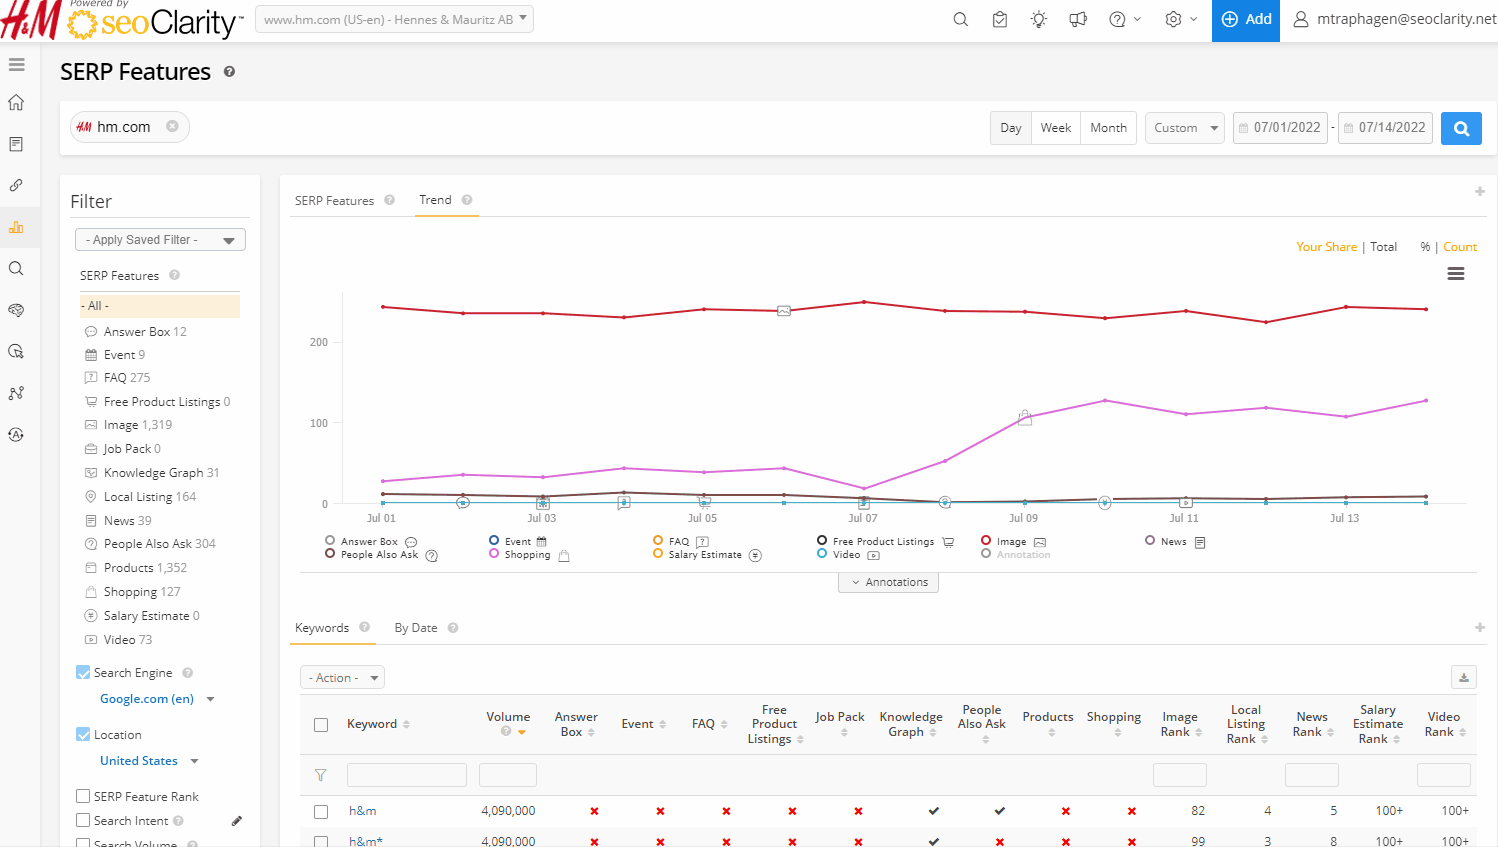Open the link icon in sidebar
The height and width of the screenshot is (847, 1498).
tap(16, 185)
